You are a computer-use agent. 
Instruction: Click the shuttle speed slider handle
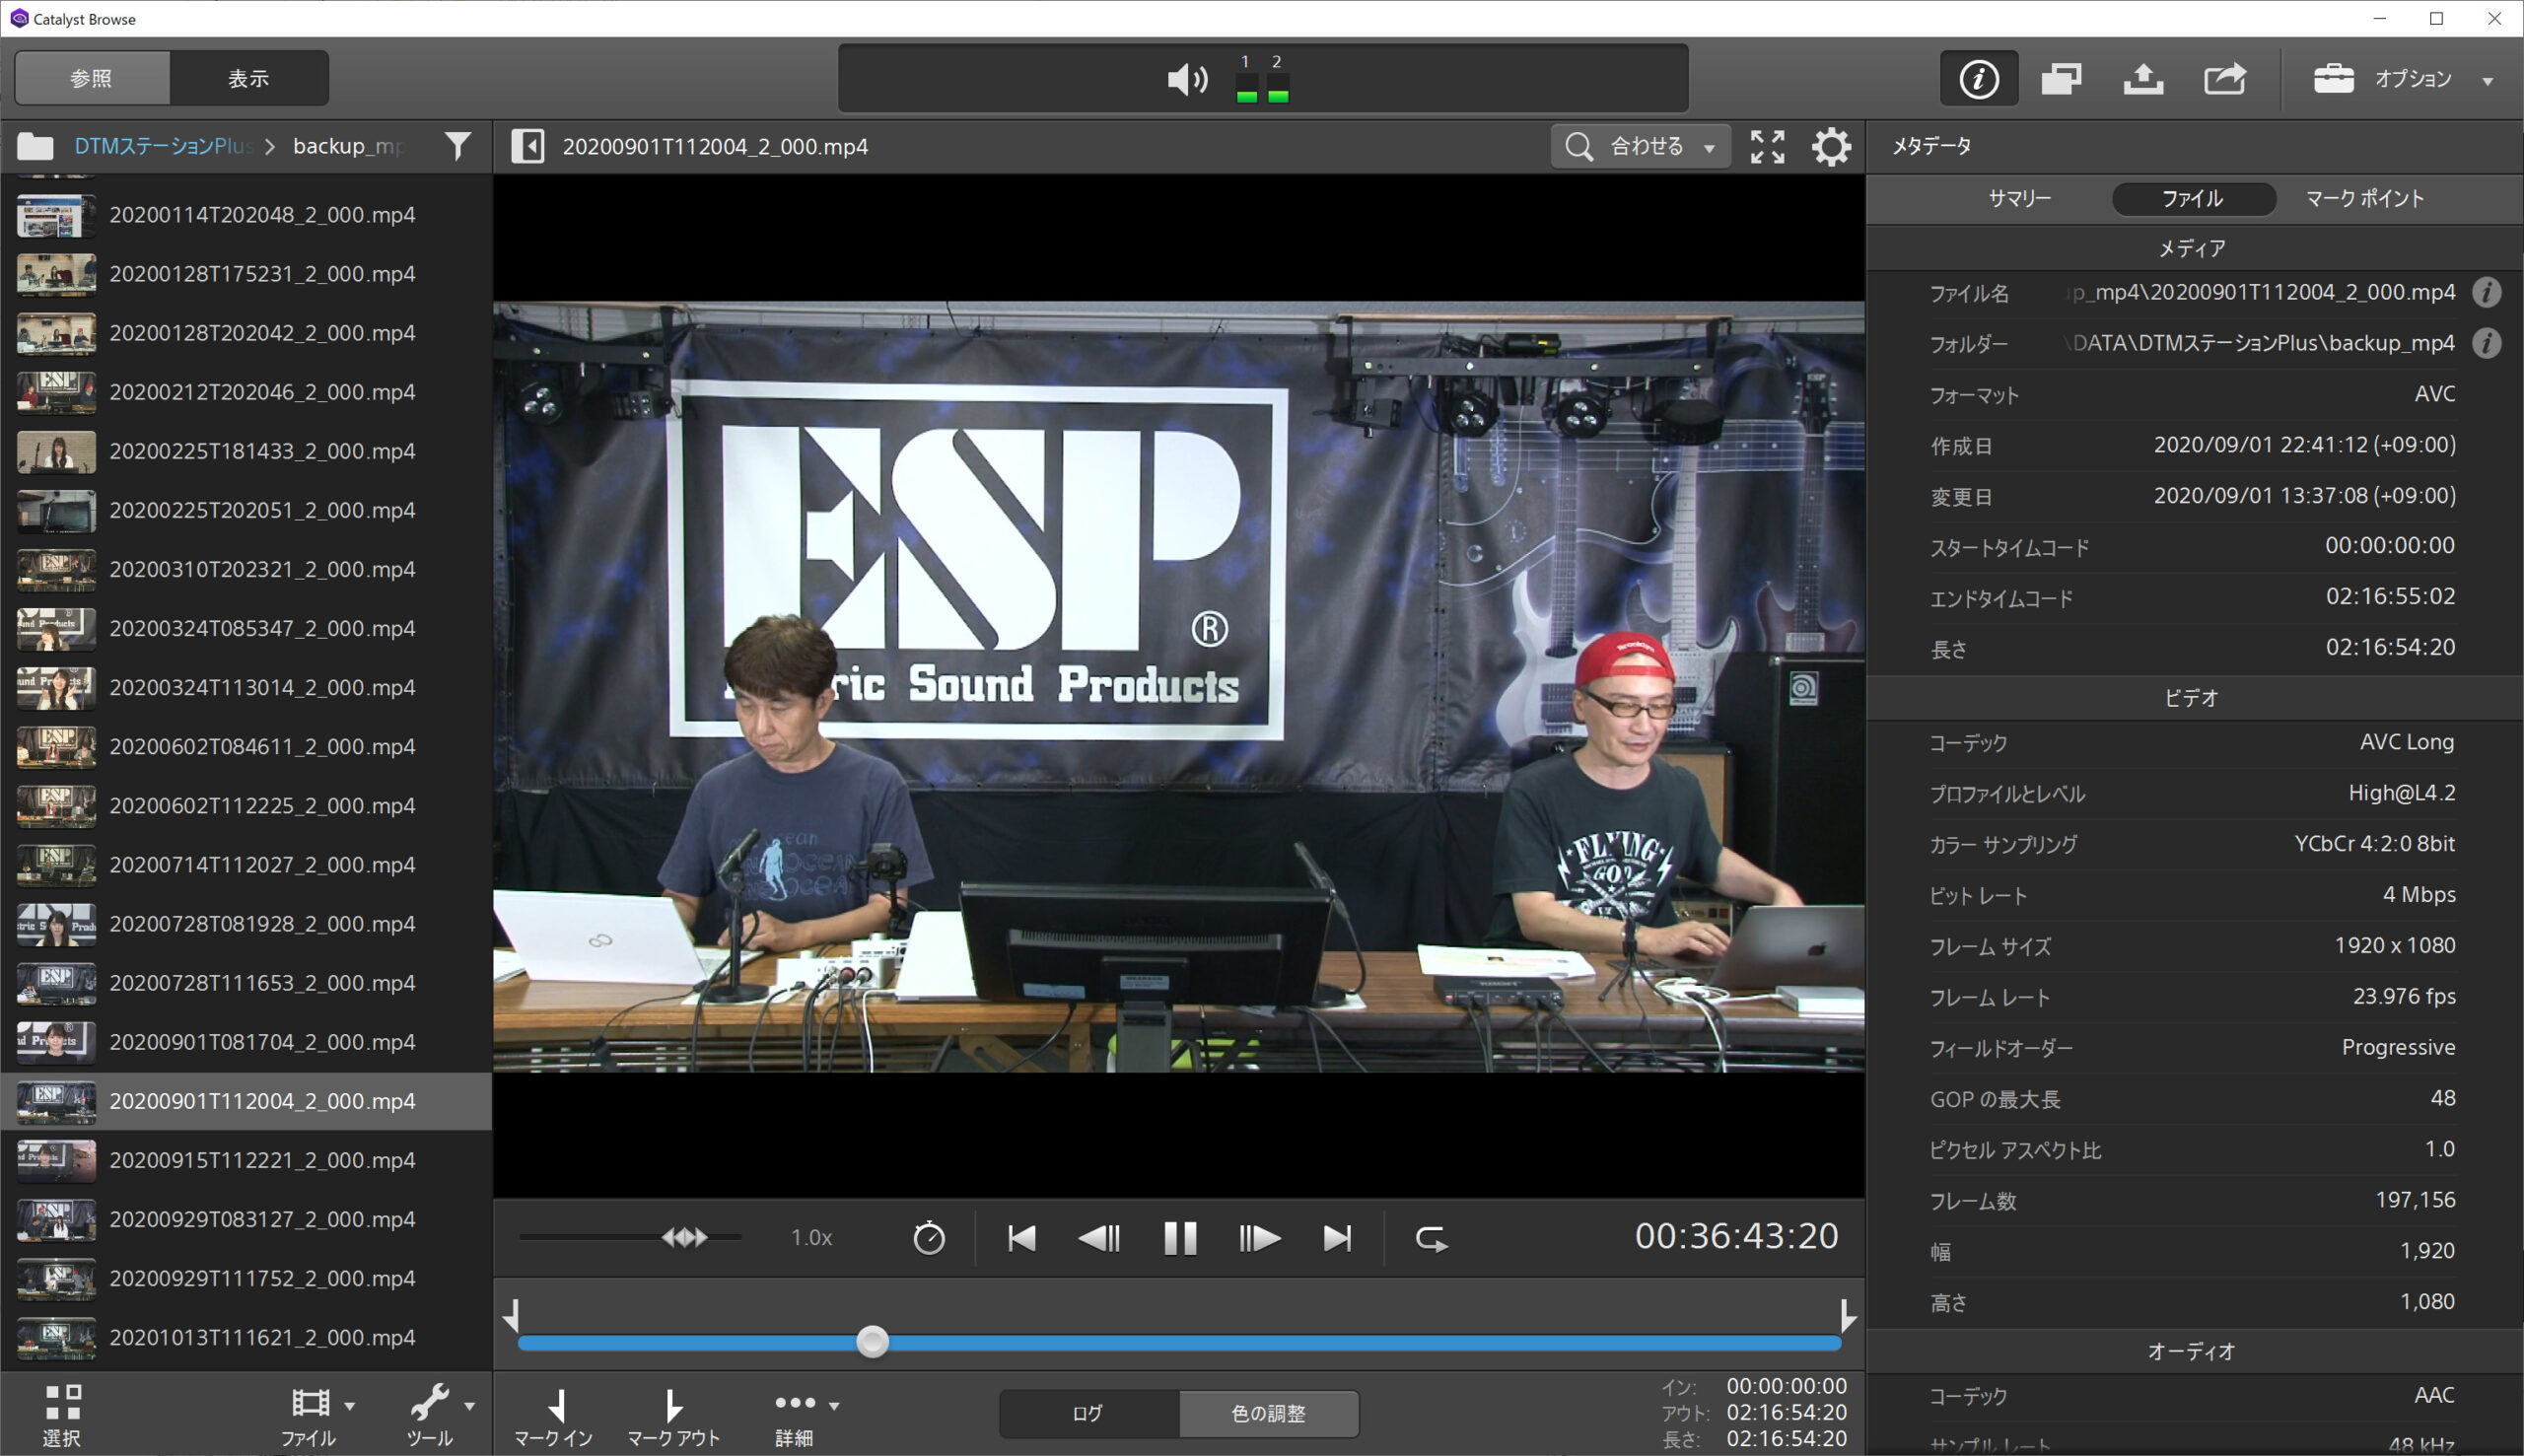click(685, 1238)
